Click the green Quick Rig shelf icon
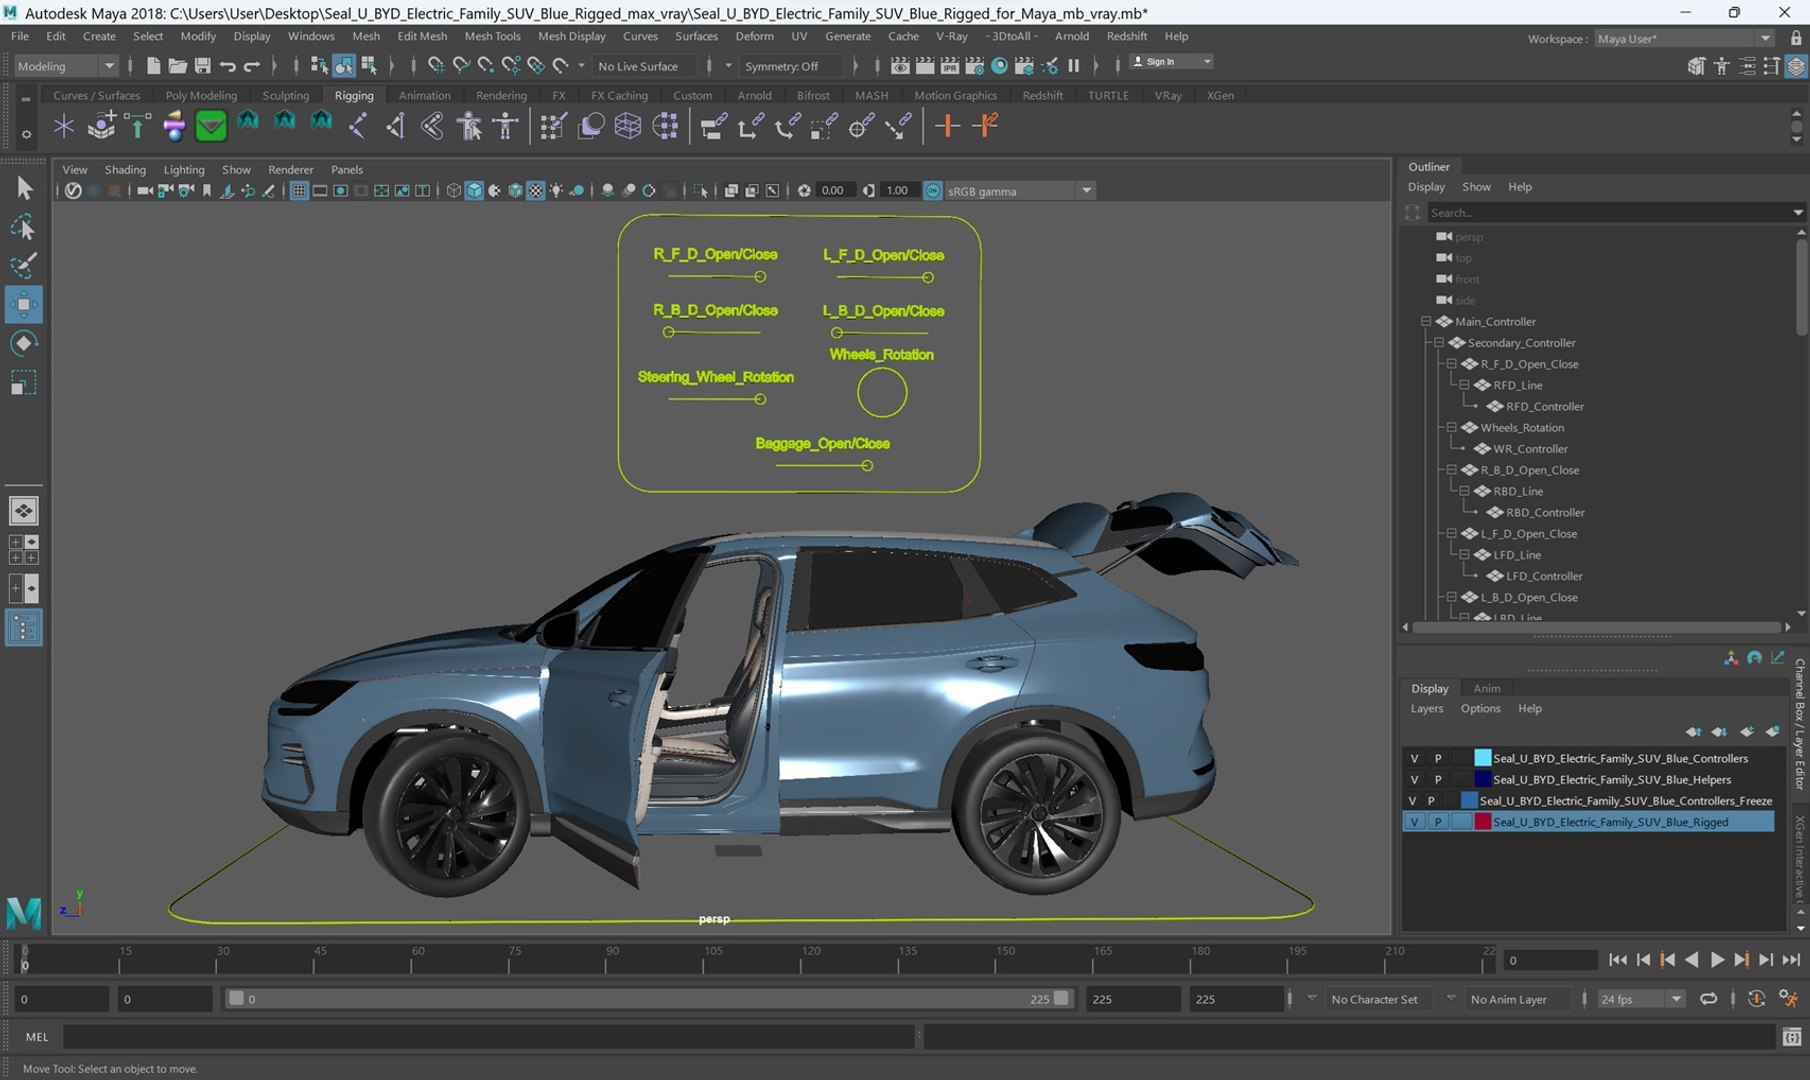Viewport: 1810px width, 1080px height. pyautogui.click(x=210, y=126)
